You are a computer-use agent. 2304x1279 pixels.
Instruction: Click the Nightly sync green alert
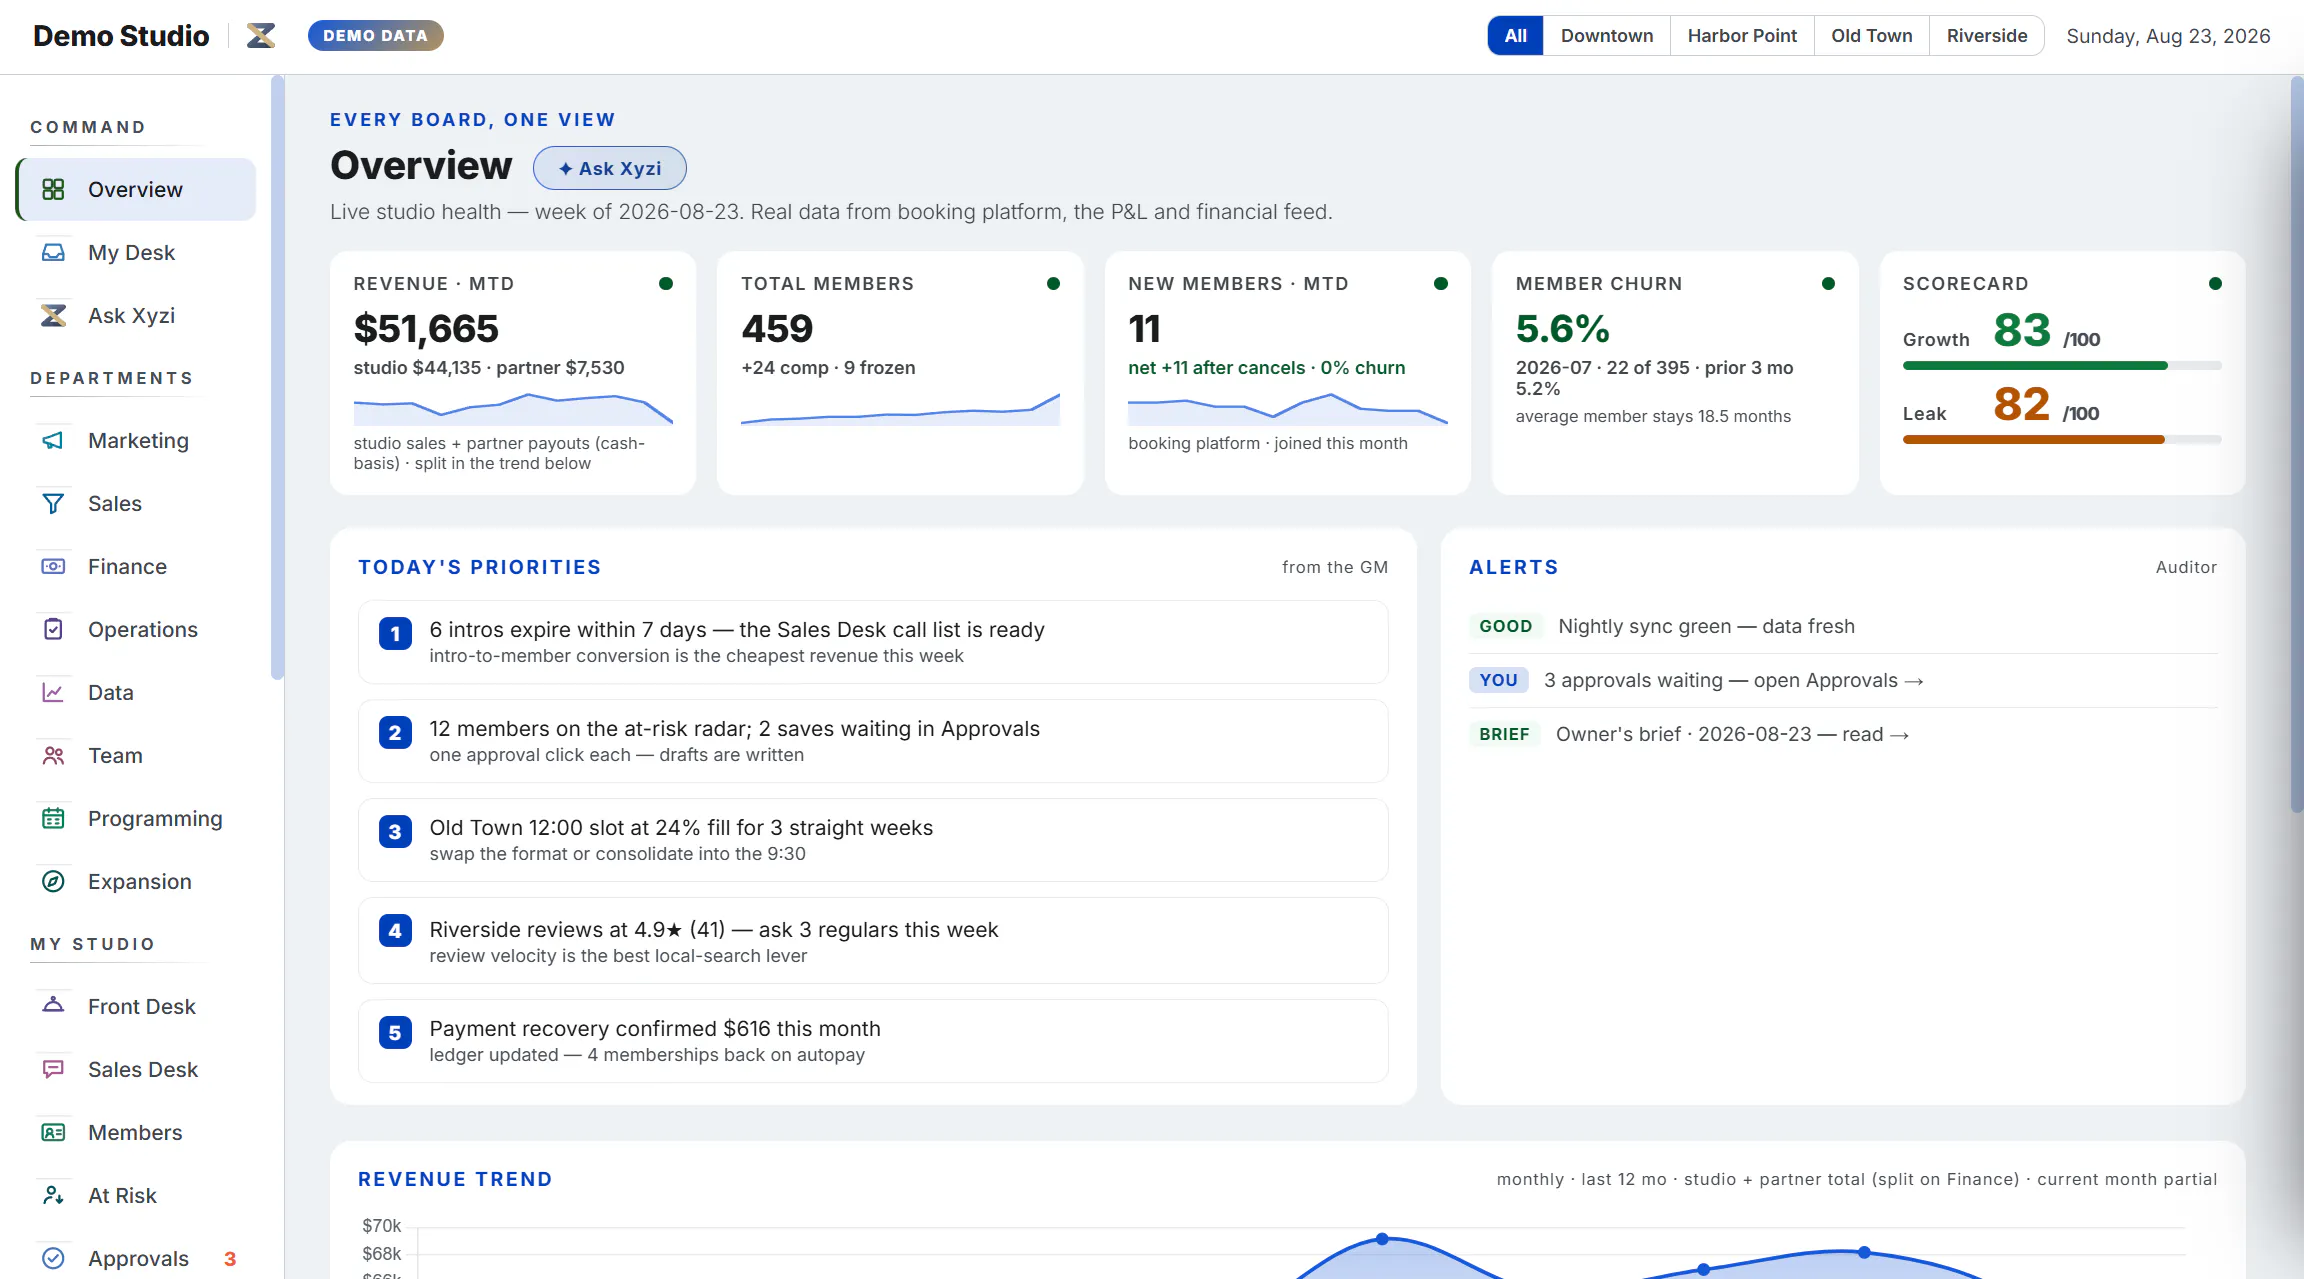click(1843, 626)
